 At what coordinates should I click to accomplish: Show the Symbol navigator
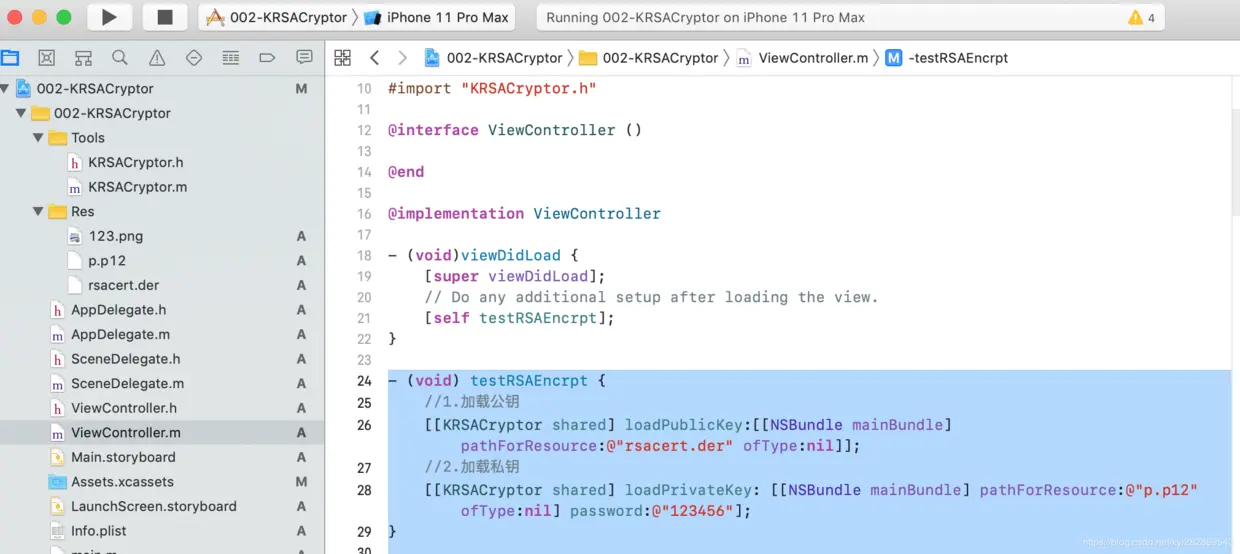point(83,58)
